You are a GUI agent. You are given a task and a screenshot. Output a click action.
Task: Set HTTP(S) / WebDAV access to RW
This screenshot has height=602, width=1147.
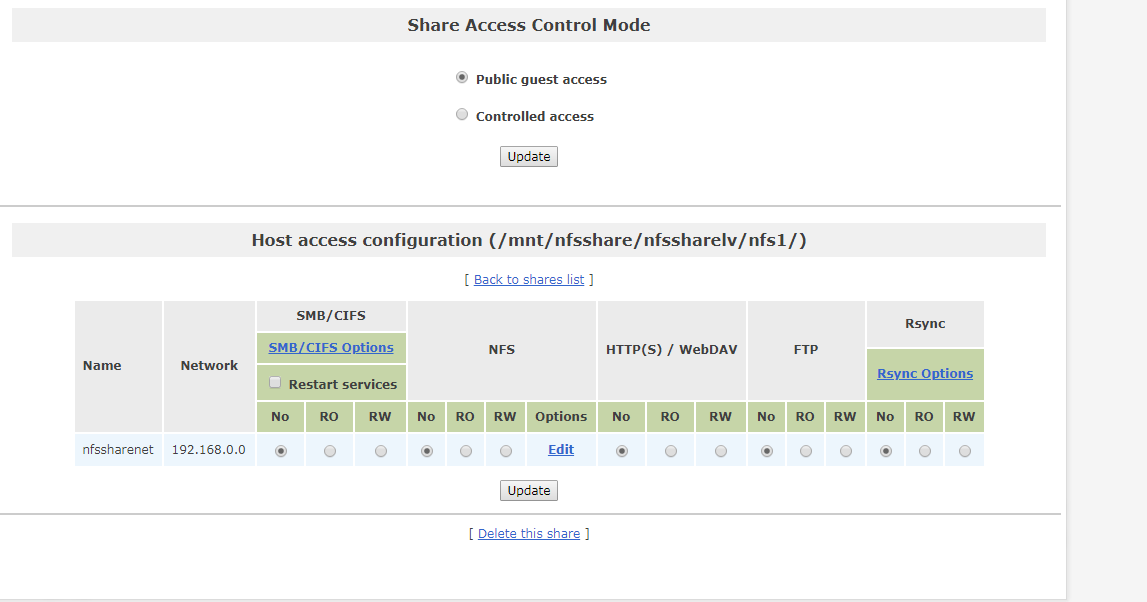719,450
